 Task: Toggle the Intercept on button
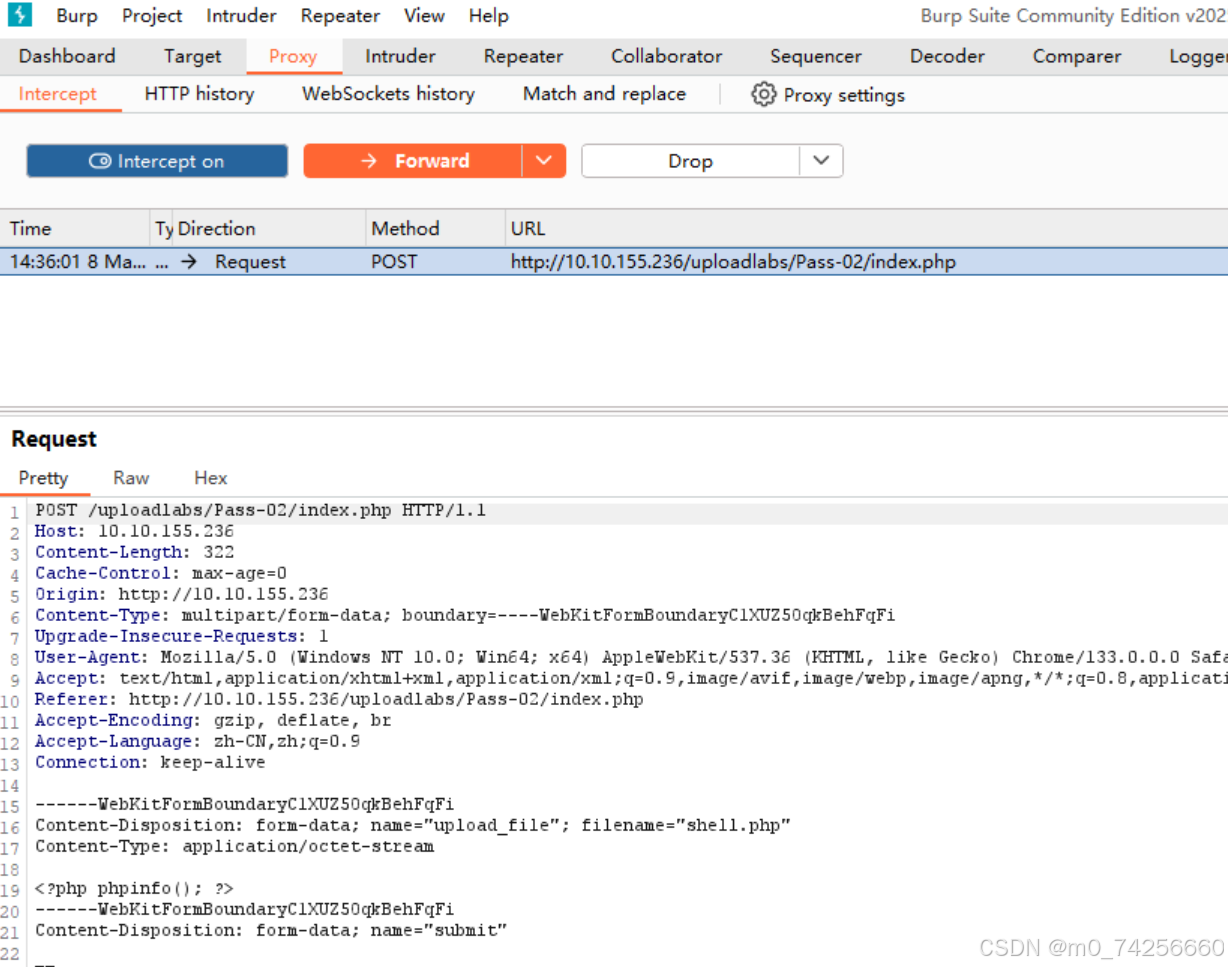click(157, 161)
